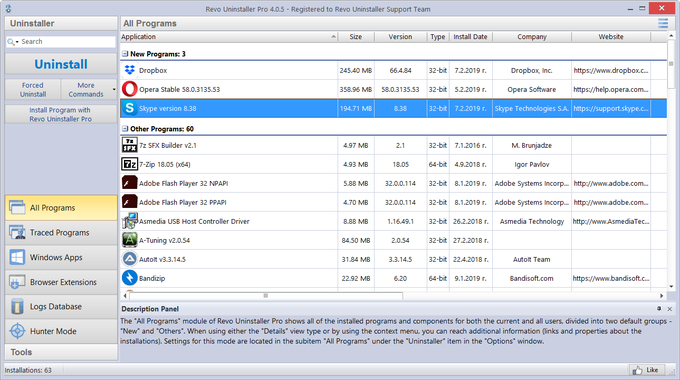The width and height of the screenshot is (680, 380).
Task: Click the Dropbox program icon
Action: pos(129,70)
